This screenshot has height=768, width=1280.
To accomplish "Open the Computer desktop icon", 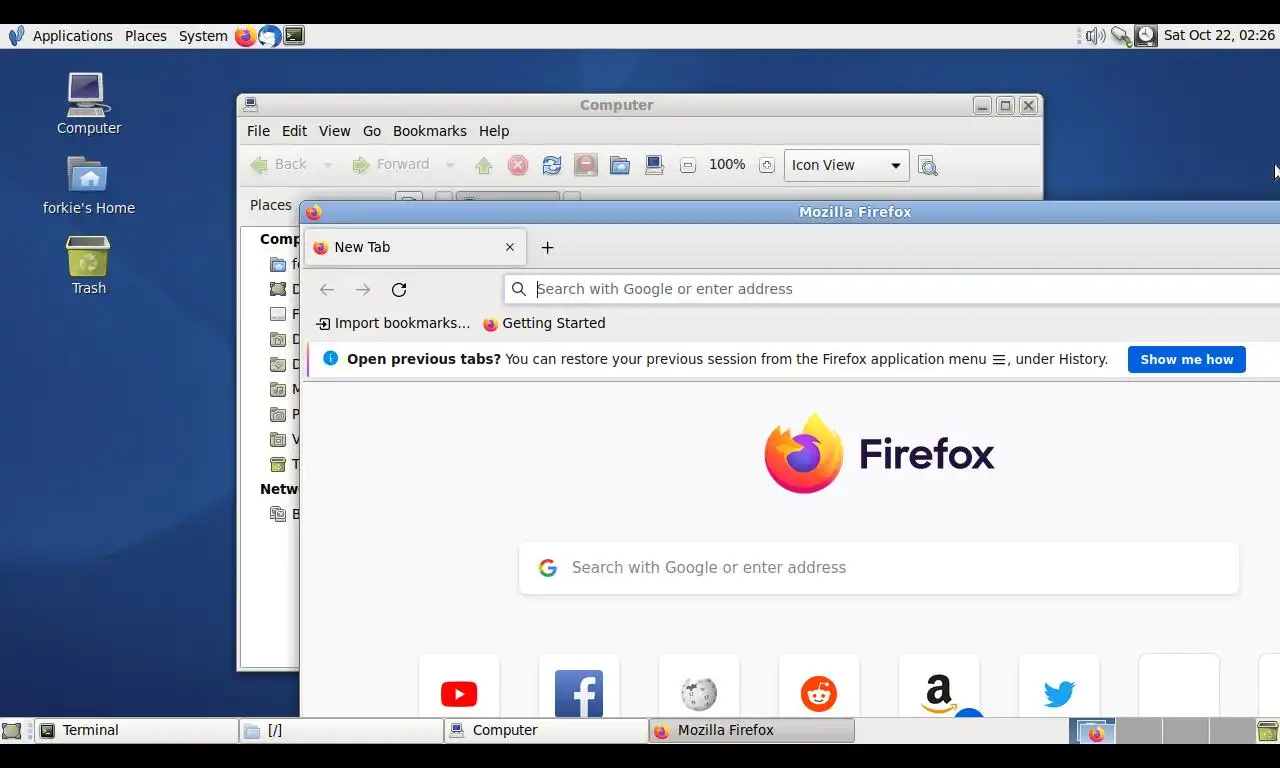I will (88, 103).
